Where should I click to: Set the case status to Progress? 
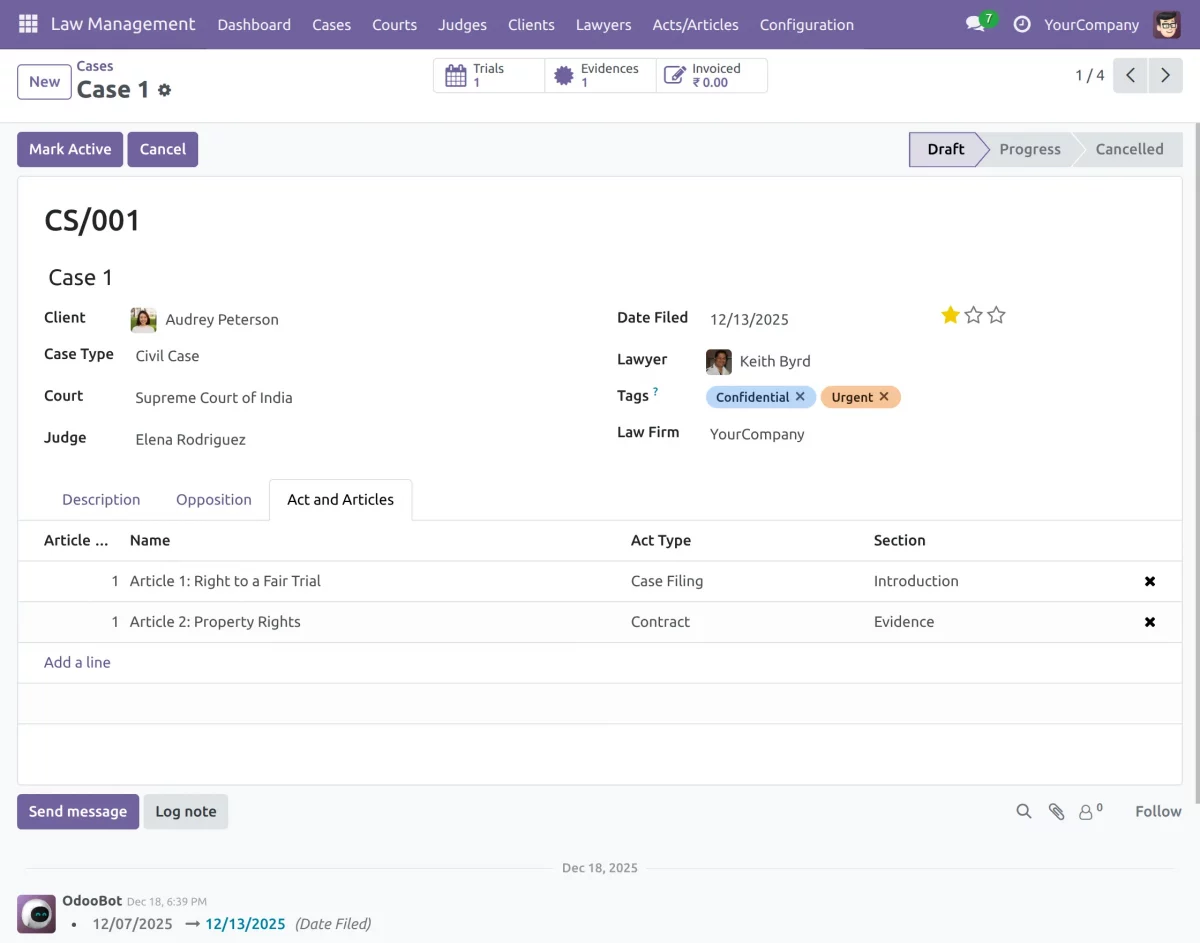coord(1029,149)
